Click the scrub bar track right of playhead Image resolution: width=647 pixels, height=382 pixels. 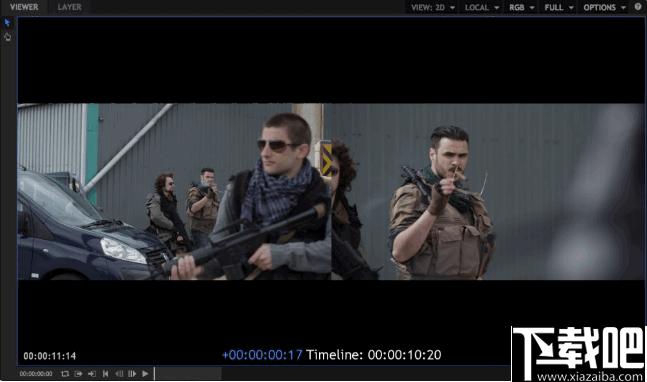332,374
